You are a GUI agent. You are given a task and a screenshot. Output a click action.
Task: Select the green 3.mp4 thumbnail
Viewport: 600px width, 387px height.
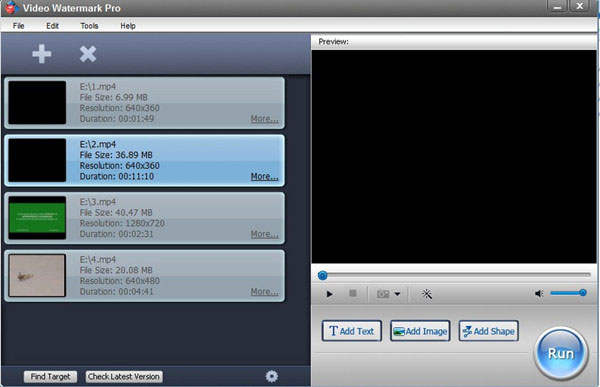(37, 218)
